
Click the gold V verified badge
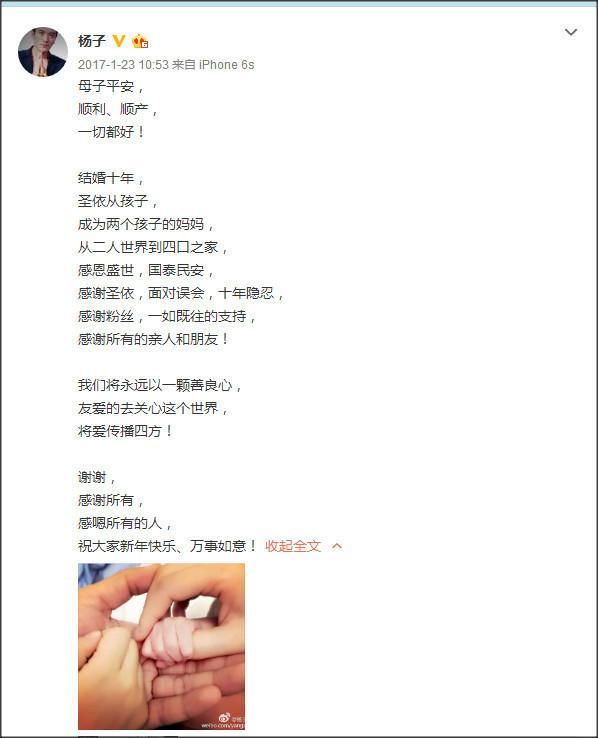(x=120, y=41)
